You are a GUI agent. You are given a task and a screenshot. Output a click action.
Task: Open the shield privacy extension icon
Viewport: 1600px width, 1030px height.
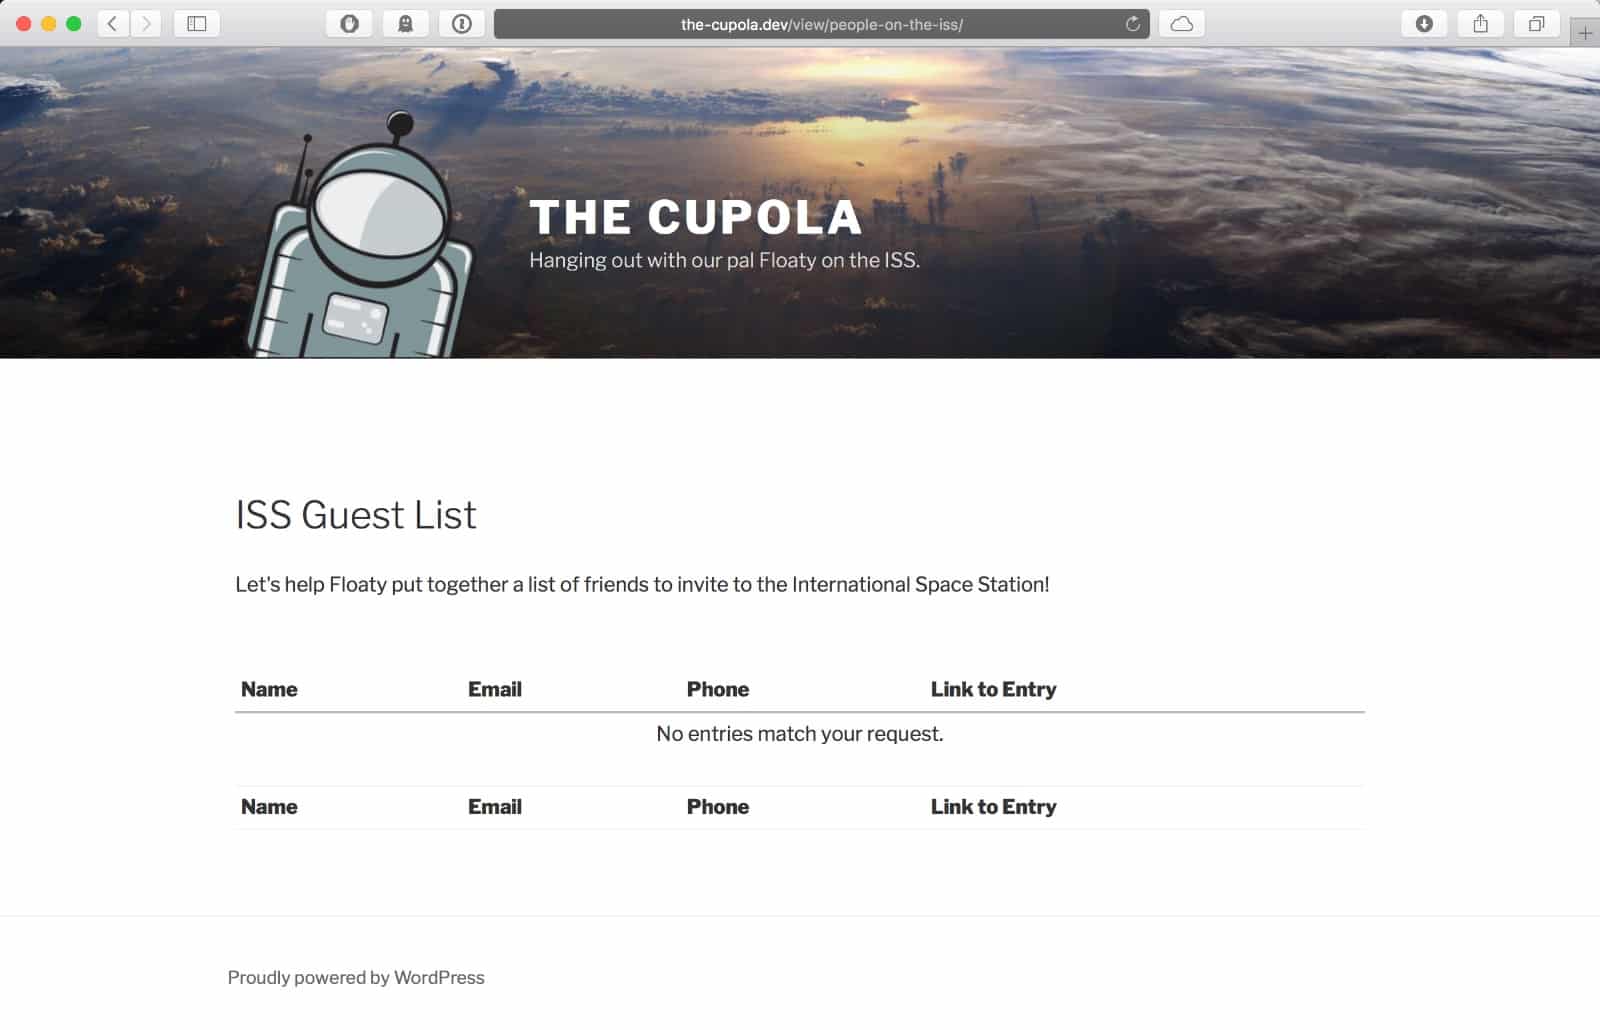tap(349, 24)
